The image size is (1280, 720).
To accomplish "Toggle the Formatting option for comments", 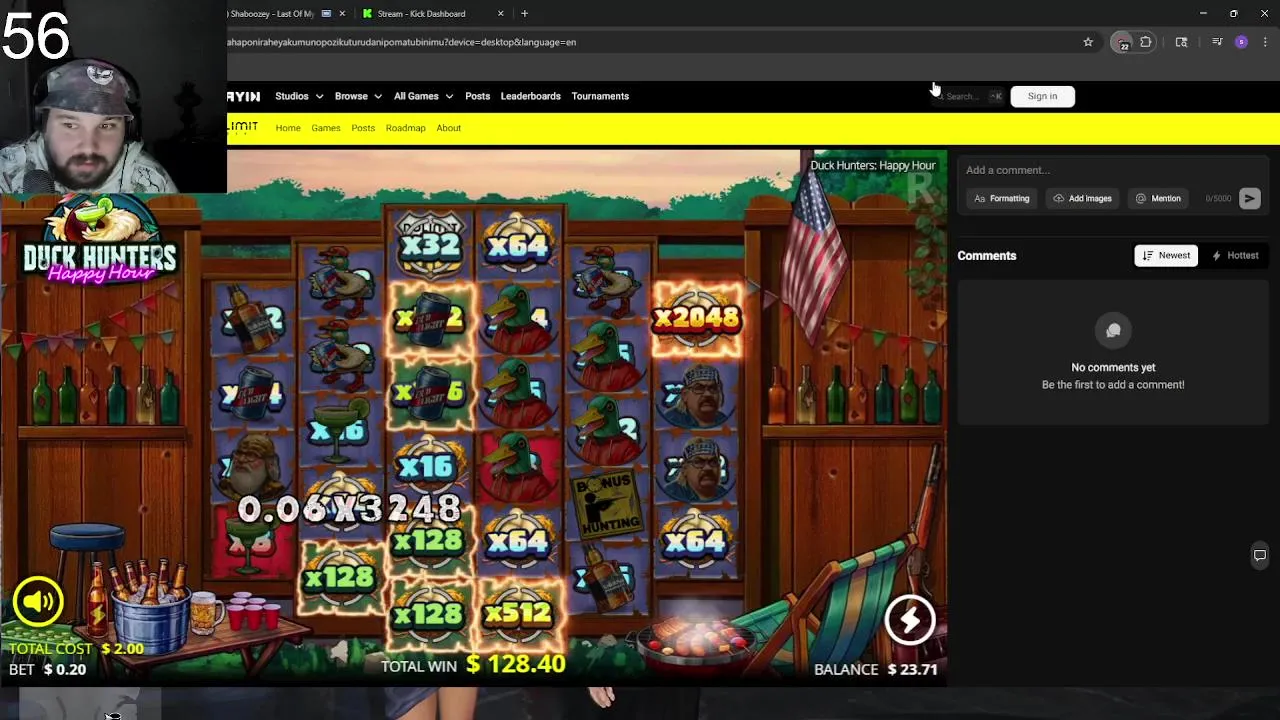I will [1001, 198].
